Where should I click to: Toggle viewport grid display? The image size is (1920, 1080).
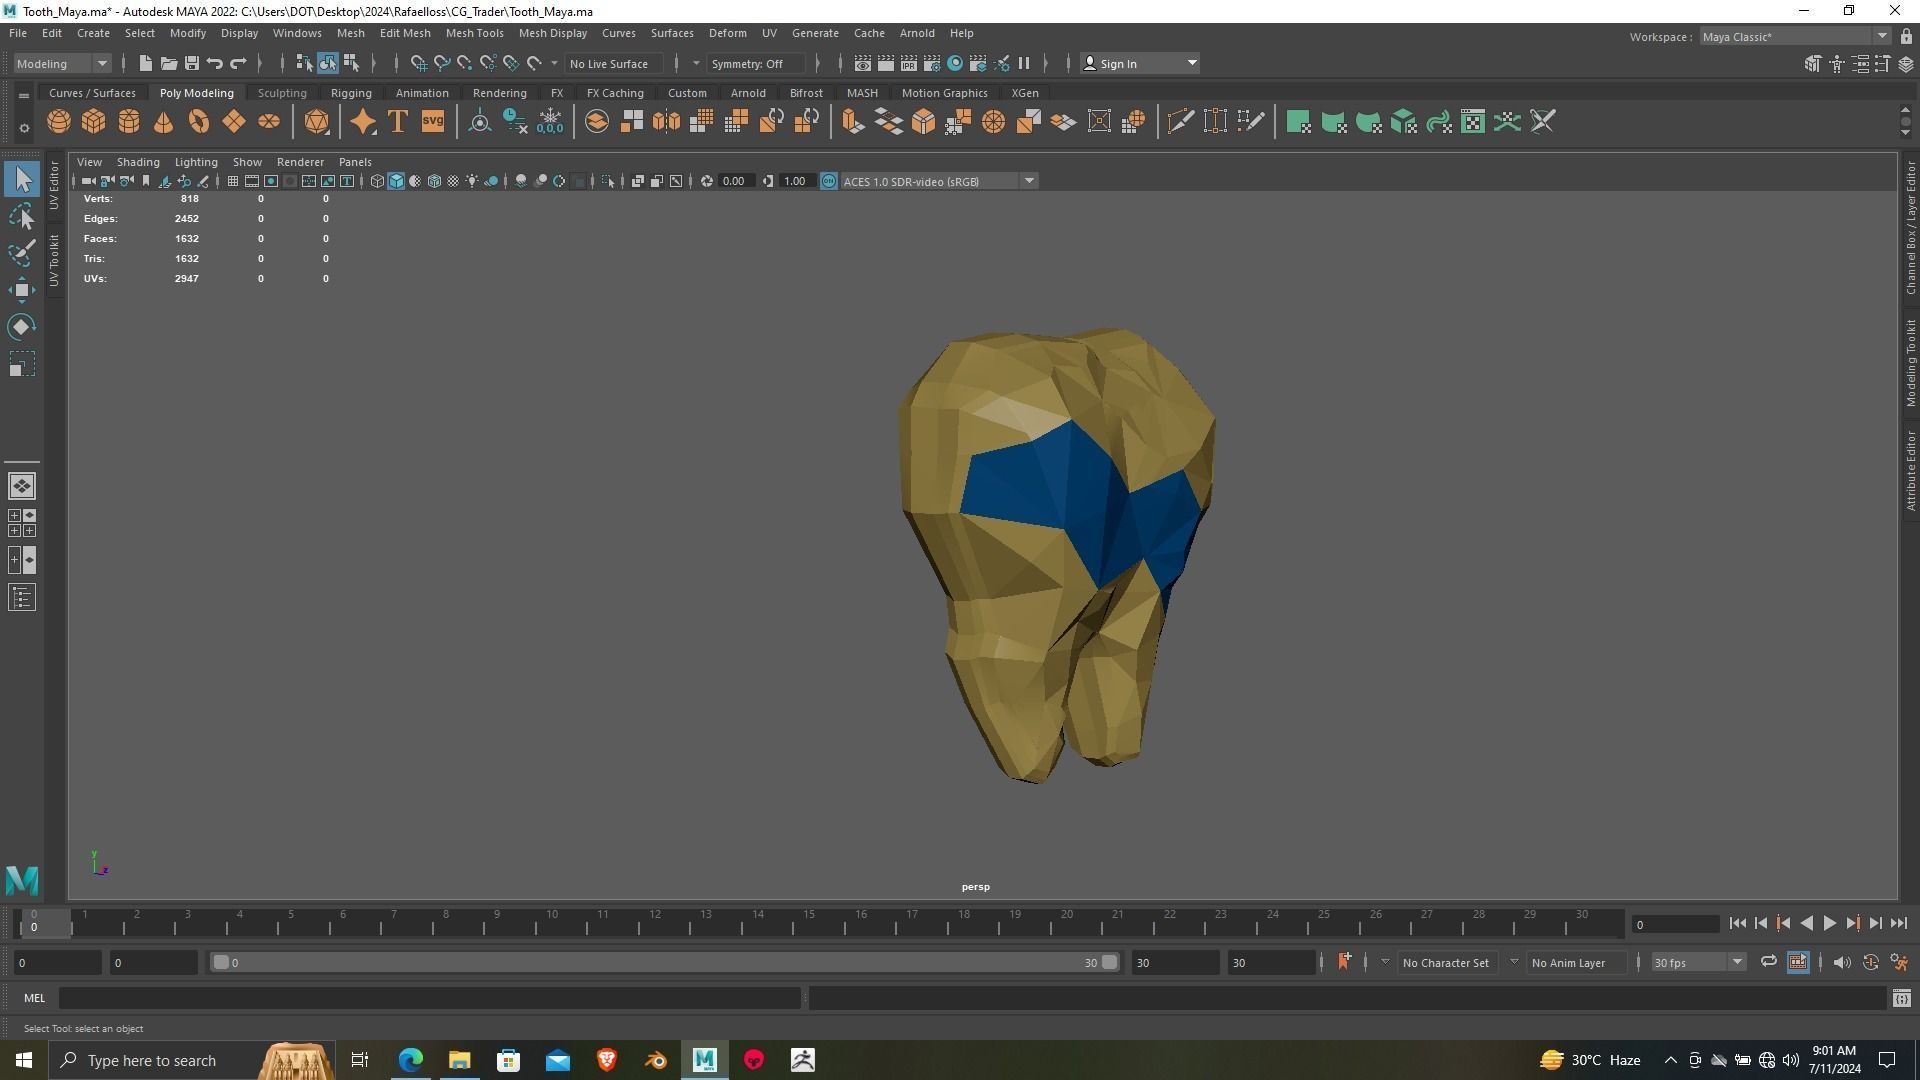(x=232, y=181)
